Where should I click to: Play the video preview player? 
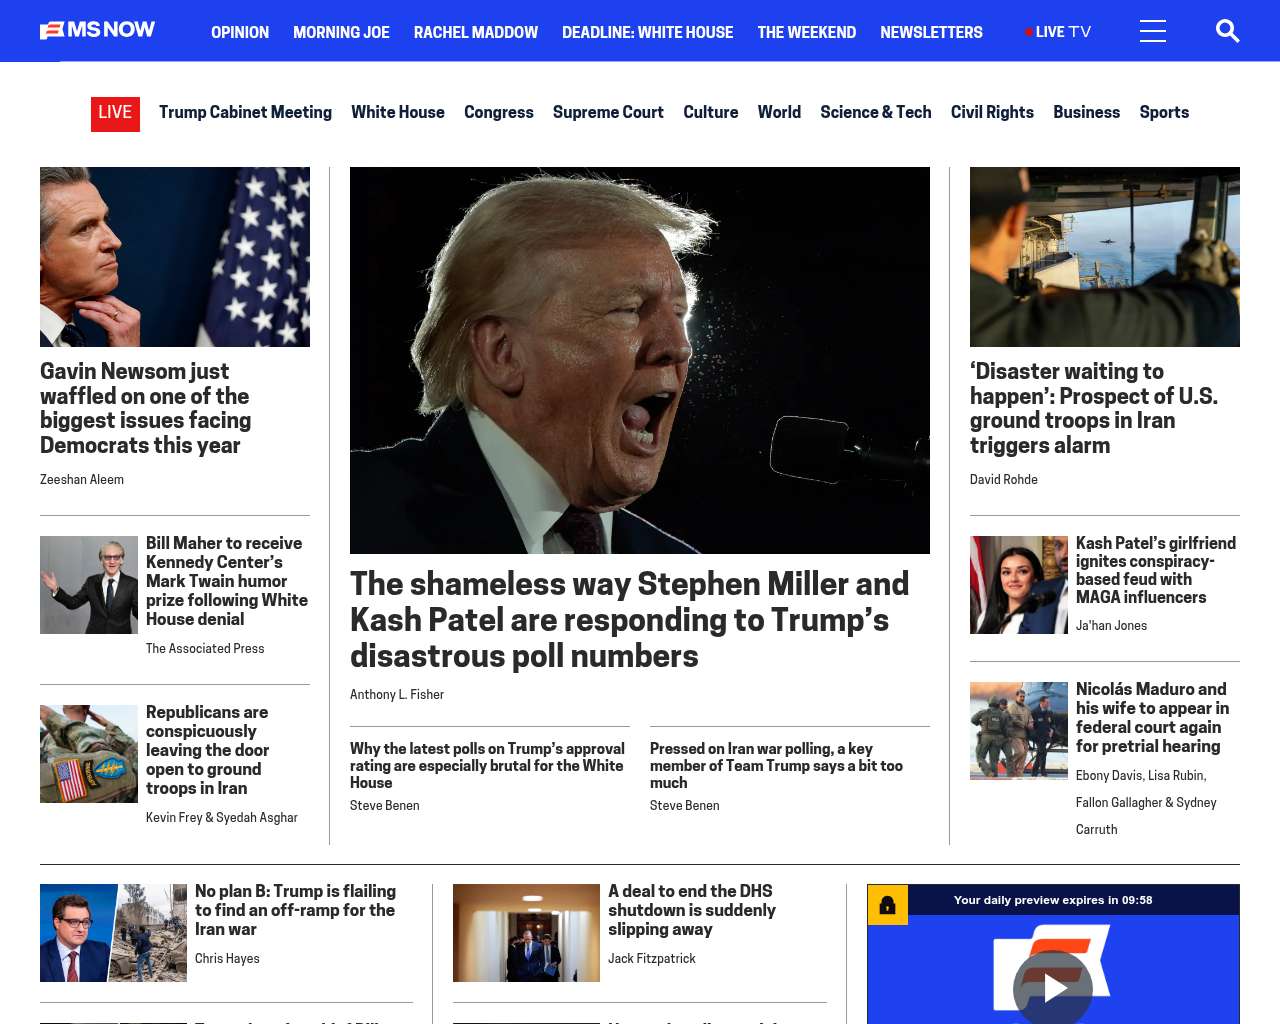point(1052,988)
